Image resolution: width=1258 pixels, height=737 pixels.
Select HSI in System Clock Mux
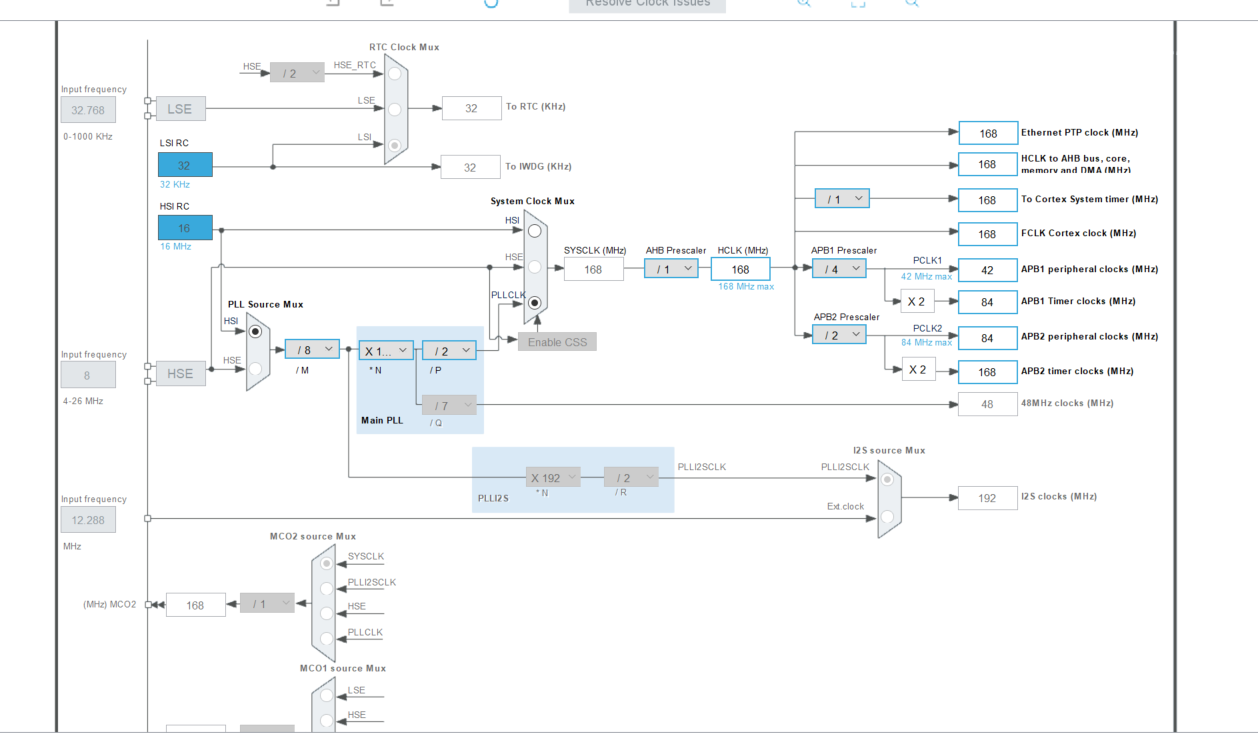coord(535,231)
